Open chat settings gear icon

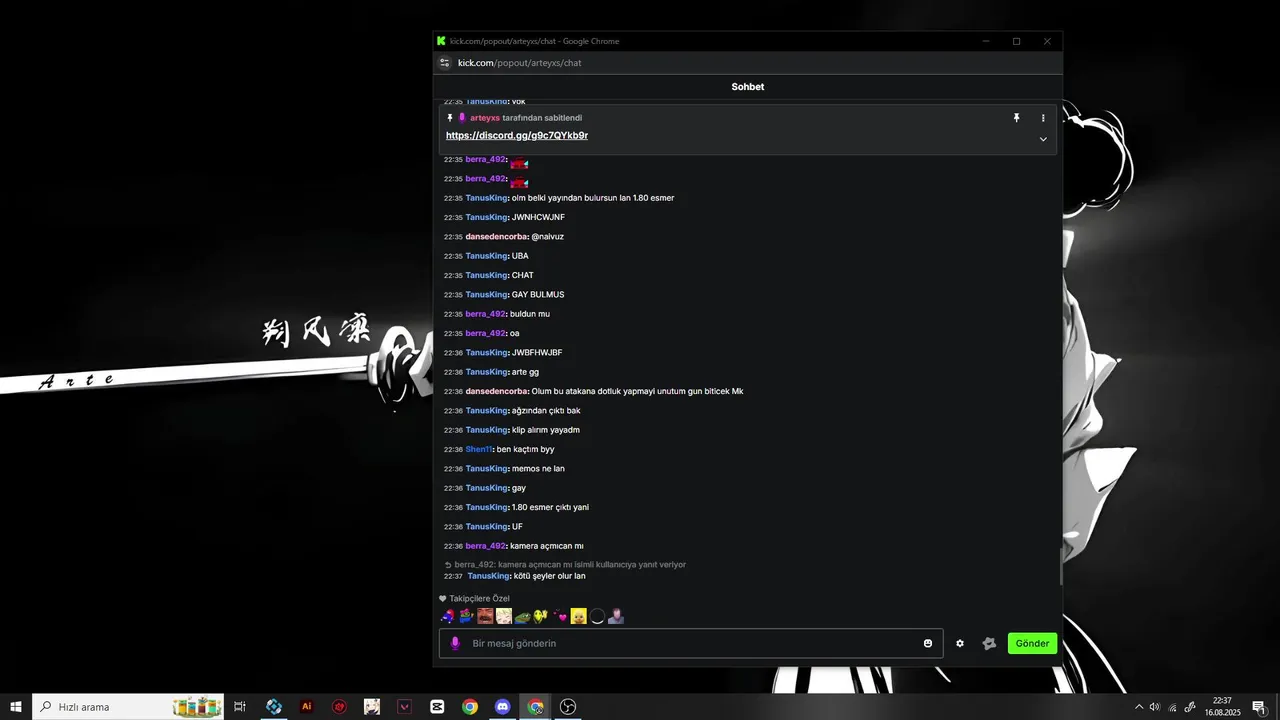click(960, 643)
